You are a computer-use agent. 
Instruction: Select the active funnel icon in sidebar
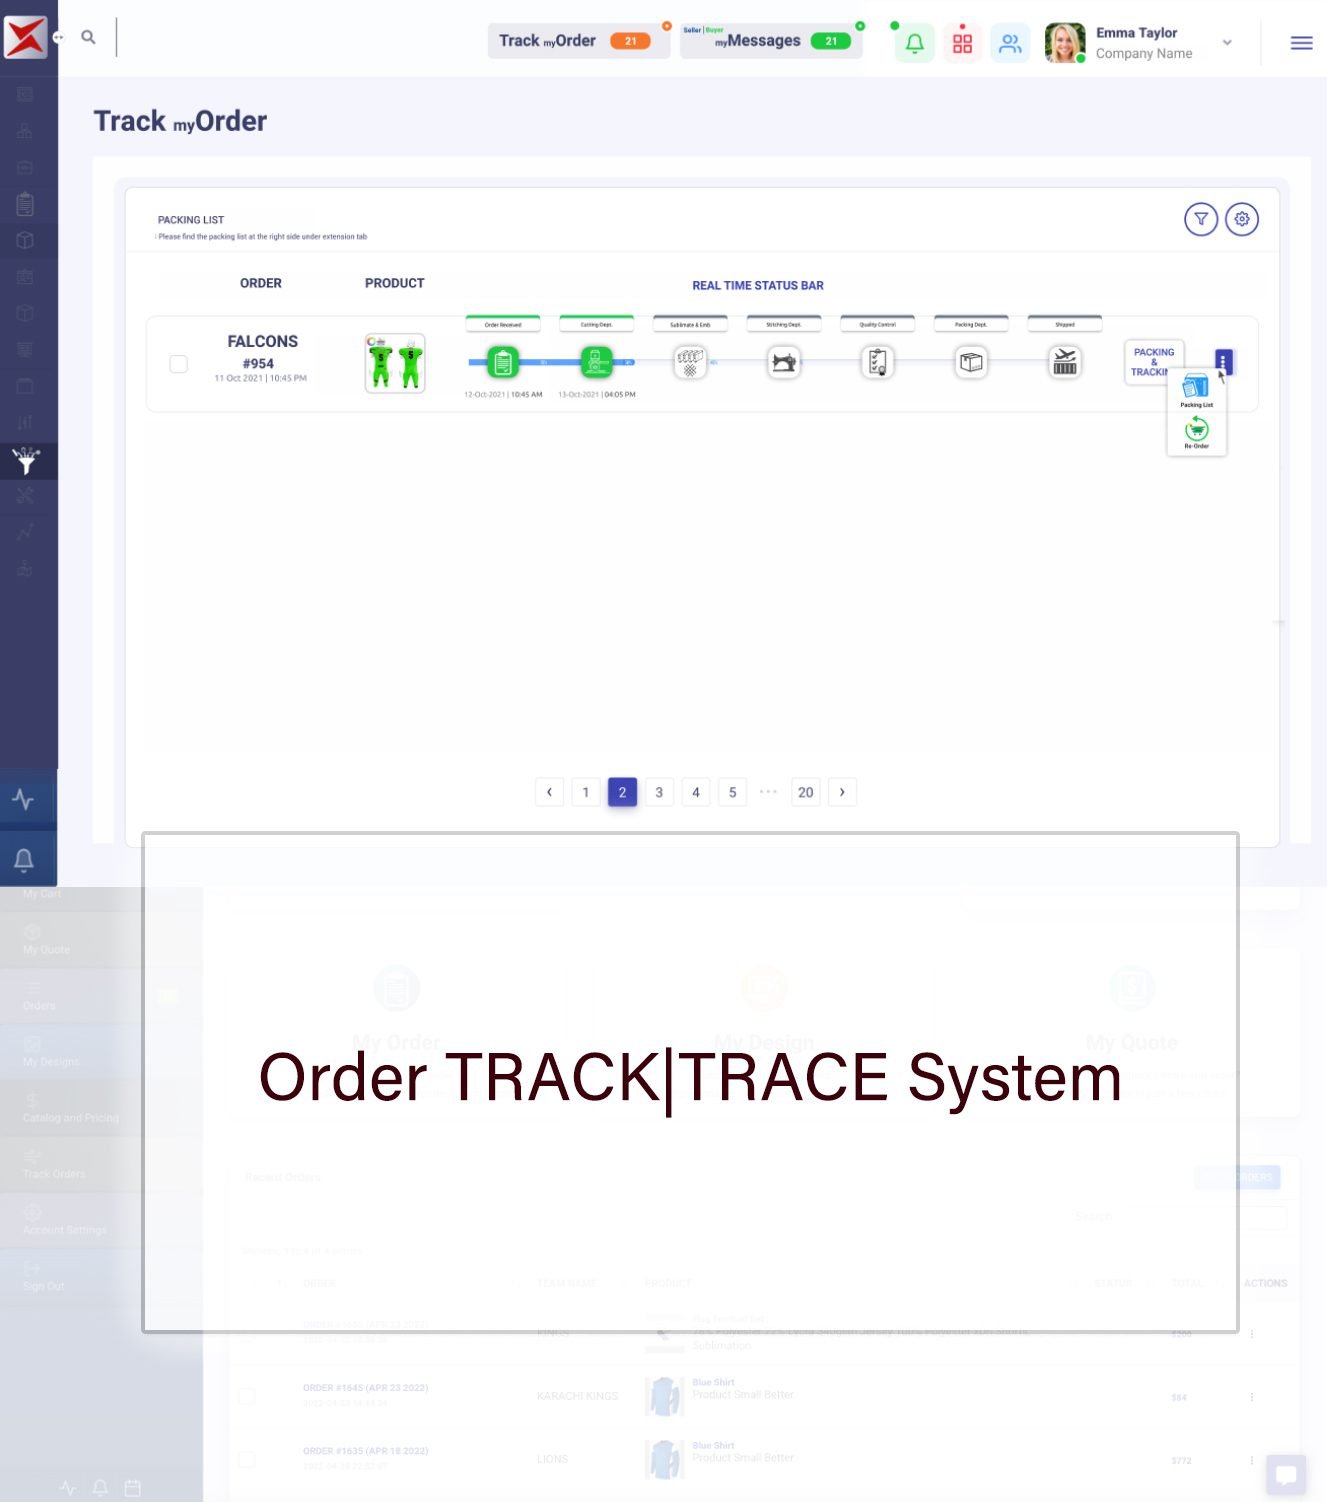tap(26, 460)
